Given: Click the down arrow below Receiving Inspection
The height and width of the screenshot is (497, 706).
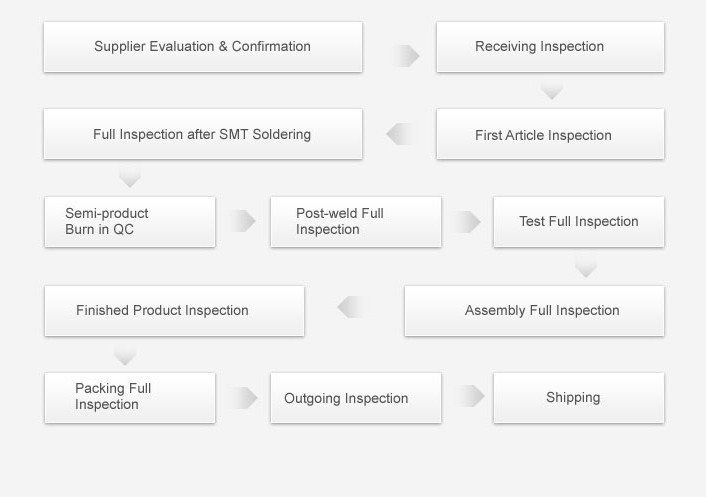Looking at the screenshot, I should [552, 90].
